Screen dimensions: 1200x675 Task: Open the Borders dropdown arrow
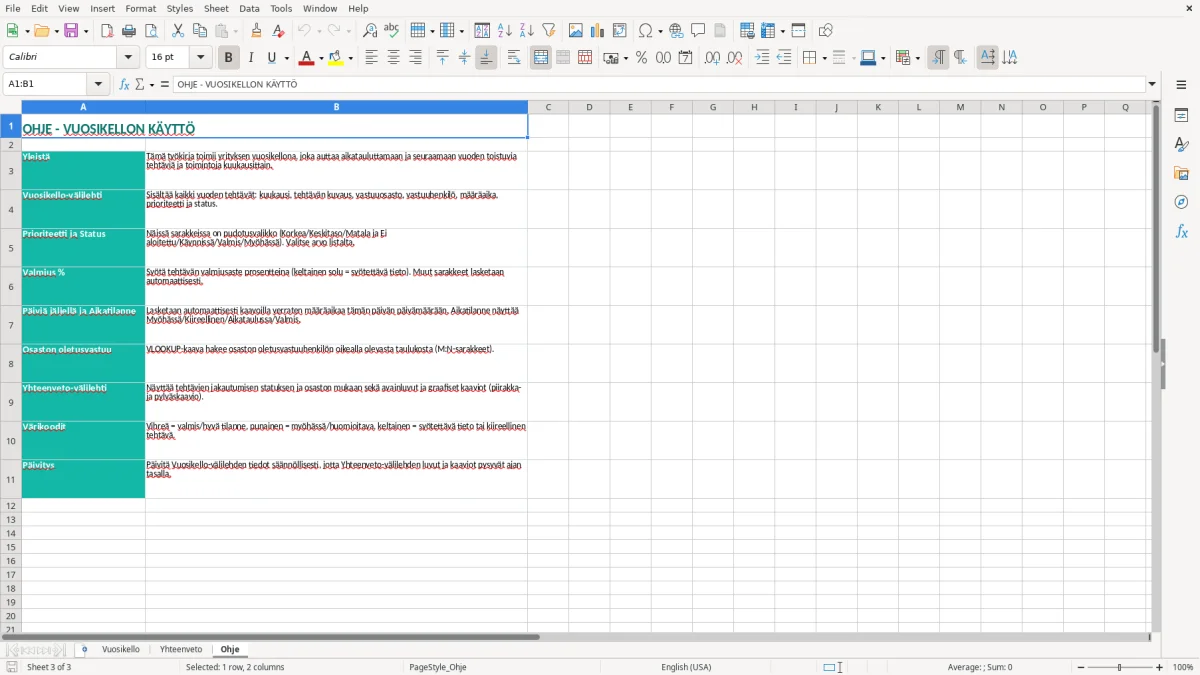(x=823, y=58)
